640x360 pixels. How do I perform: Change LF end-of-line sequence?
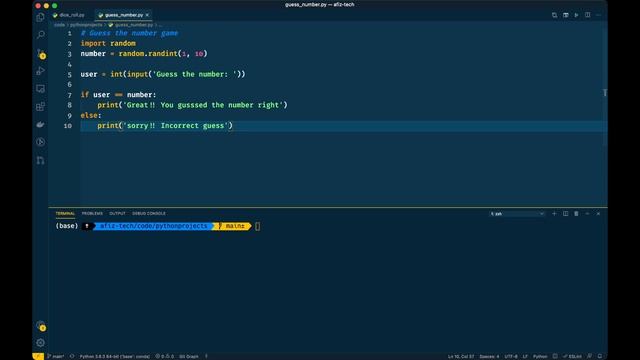click(x=525, y=356)
